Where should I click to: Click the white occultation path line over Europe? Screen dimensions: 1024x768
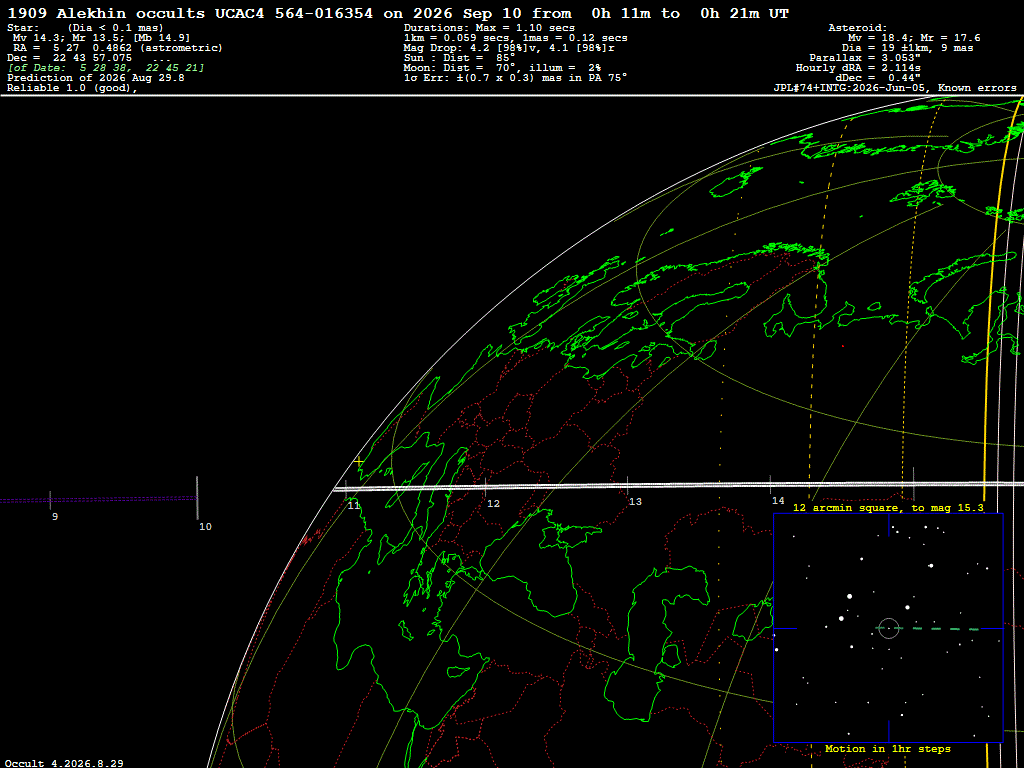coord(679,486)
